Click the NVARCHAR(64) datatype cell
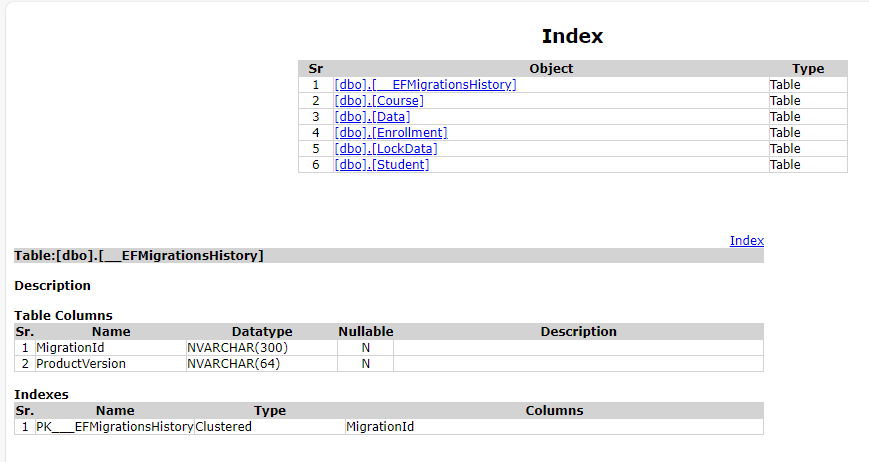 [262, 364]
